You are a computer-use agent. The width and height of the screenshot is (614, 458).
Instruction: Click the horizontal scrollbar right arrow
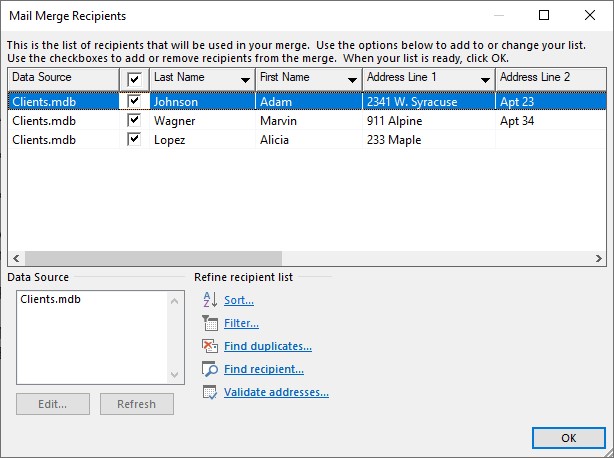tap(598, 258)
